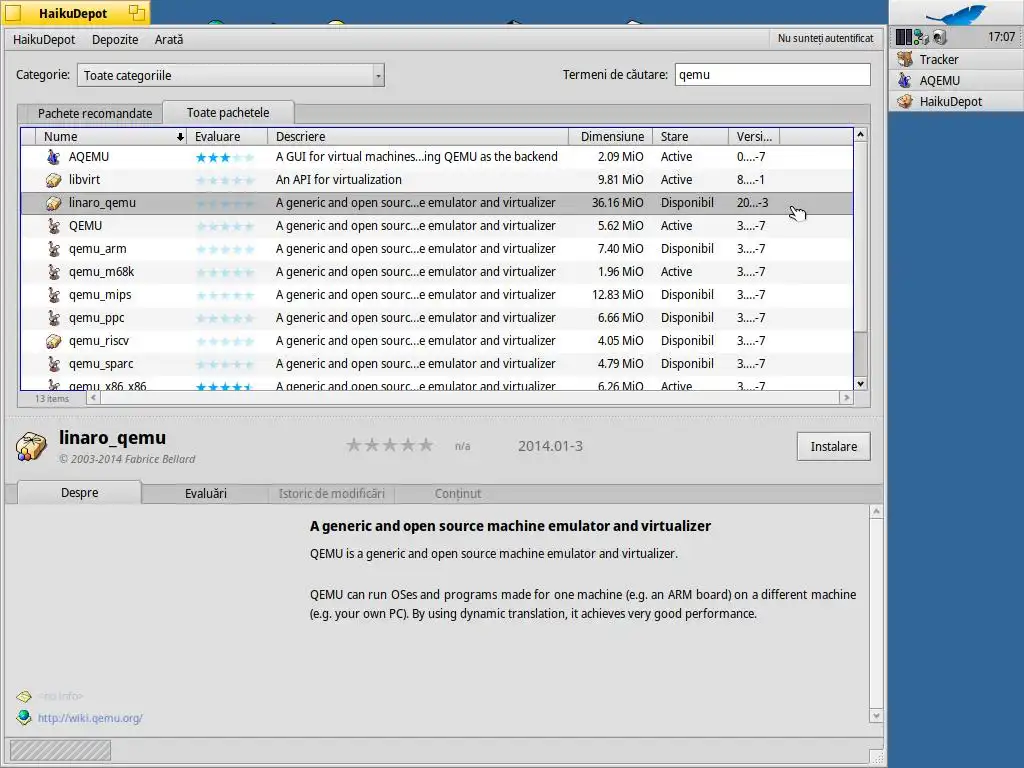Click Nu sunteți autentificat button
This screenshot has width=1024, height=768.
point(825,39)
